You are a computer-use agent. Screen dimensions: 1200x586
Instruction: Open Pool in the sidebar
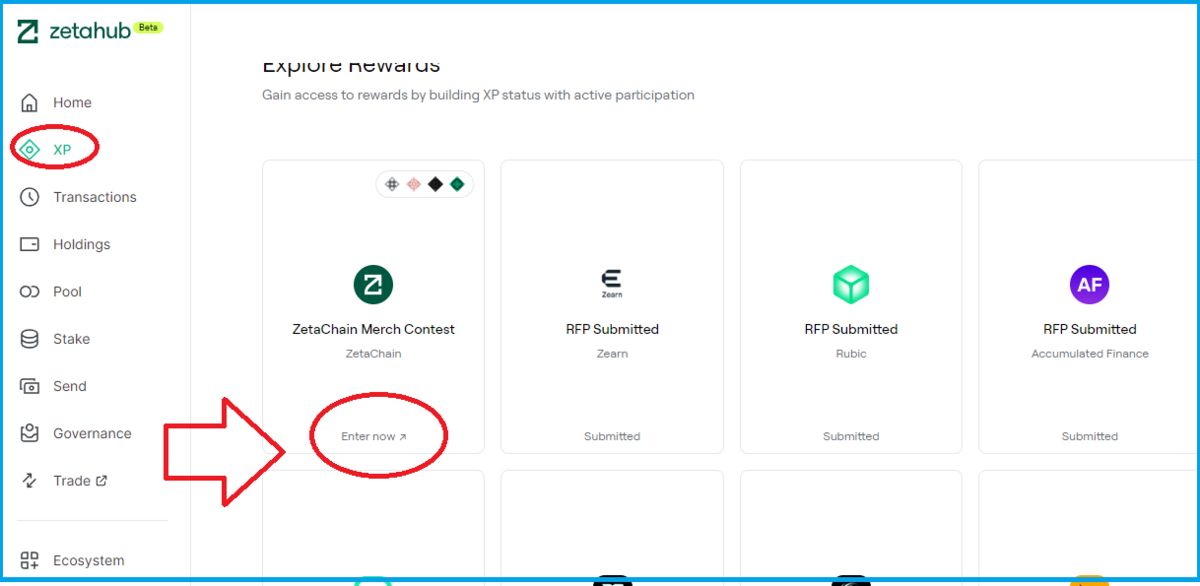pyautogui.click(x=67, y=292)
